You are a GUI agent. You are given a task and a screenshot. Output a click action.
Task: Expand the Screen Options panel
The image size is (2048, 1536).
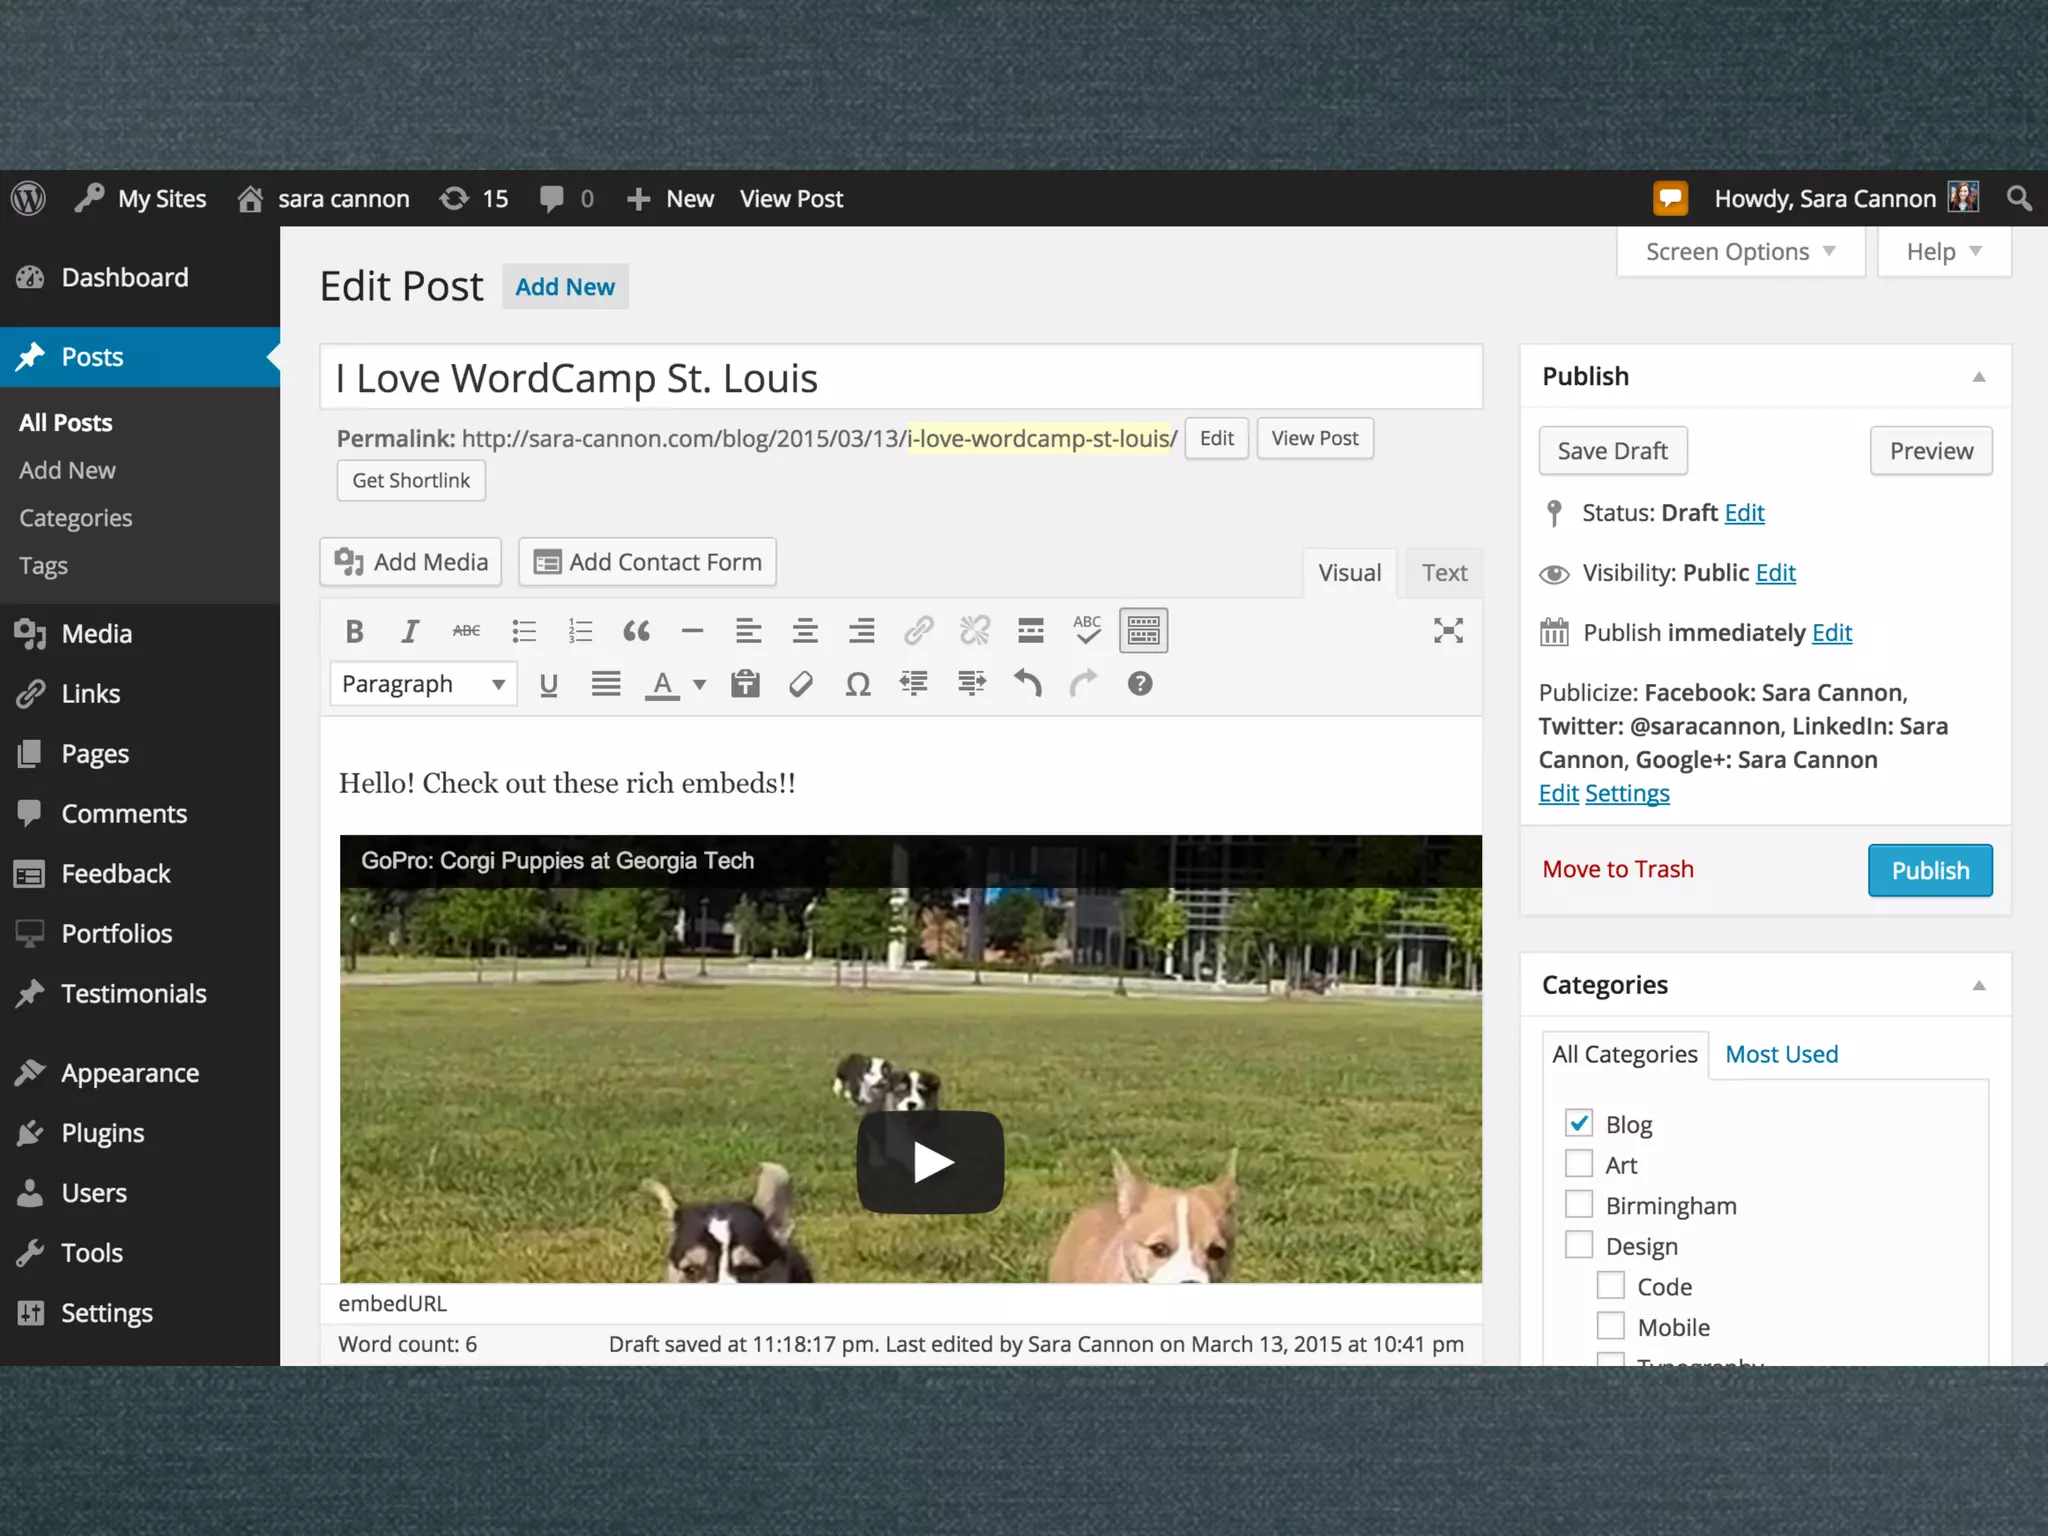1740,252
